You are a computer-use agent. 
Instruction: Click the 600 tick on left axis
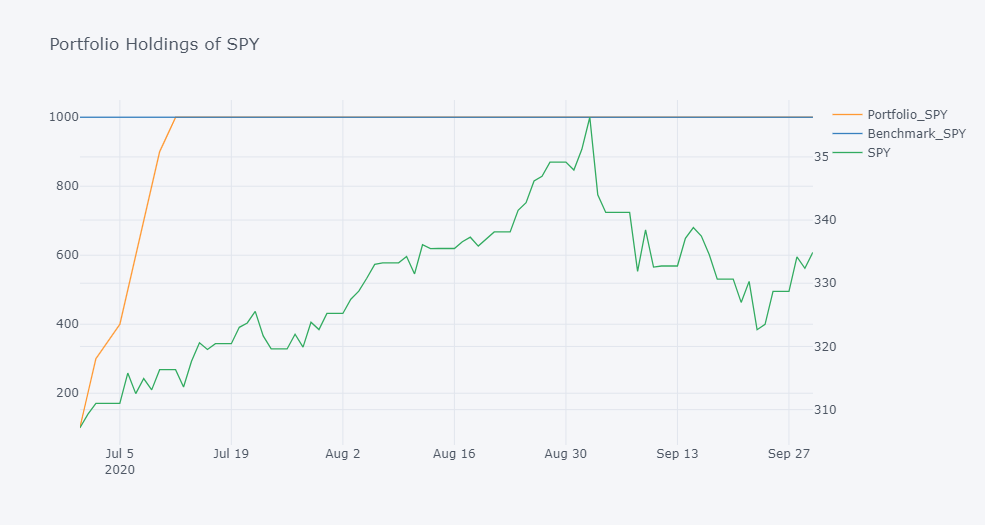(x=65, y=255)
